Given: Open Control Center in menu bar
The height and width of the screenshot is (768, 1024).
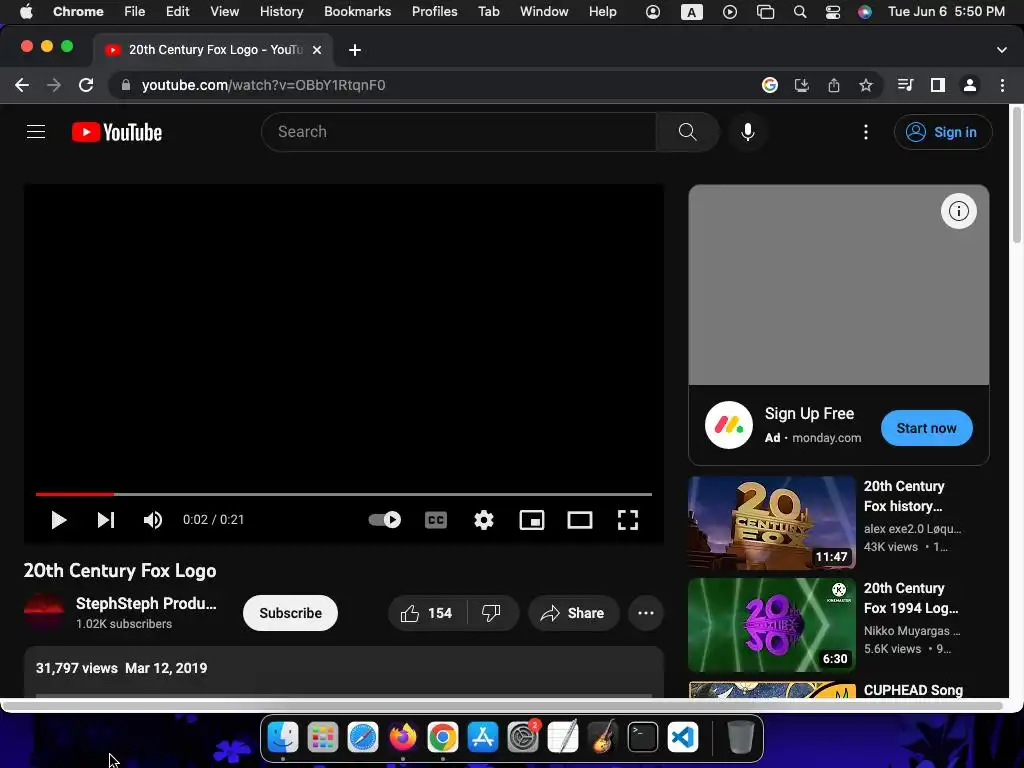Looking at the screenshot, I should coord(833,12).
